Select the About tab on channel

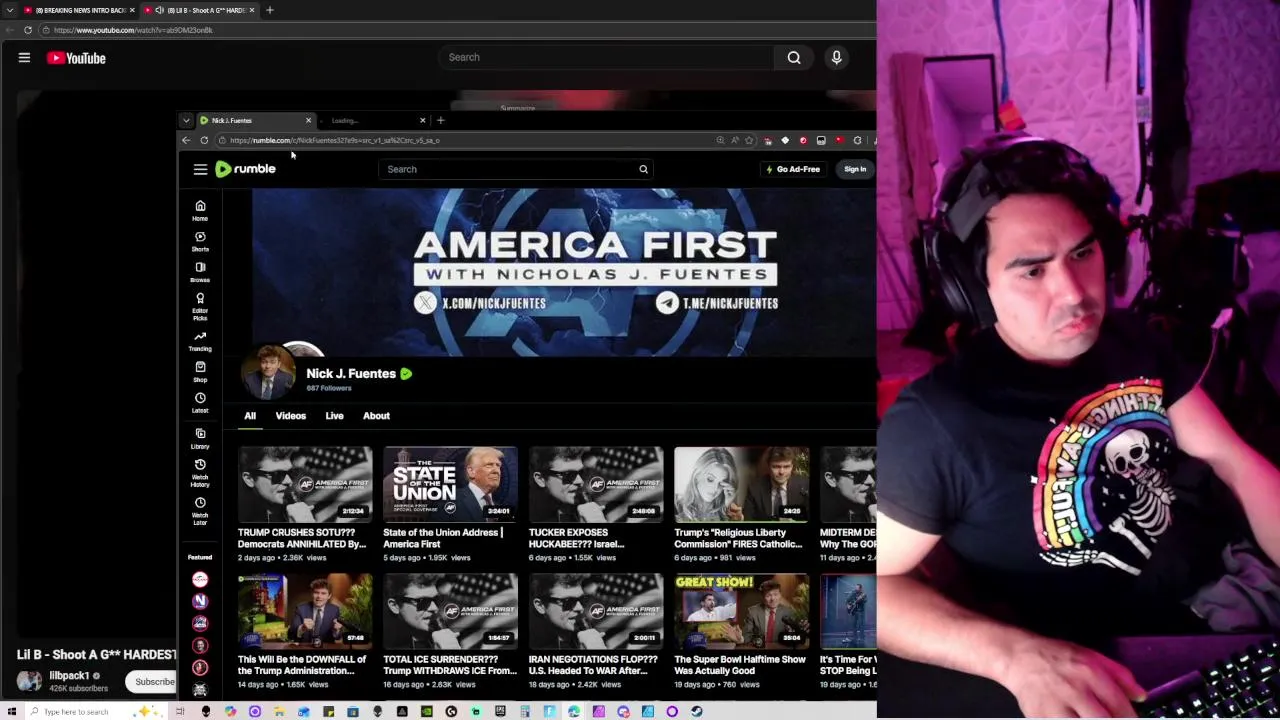pos(376,416)
